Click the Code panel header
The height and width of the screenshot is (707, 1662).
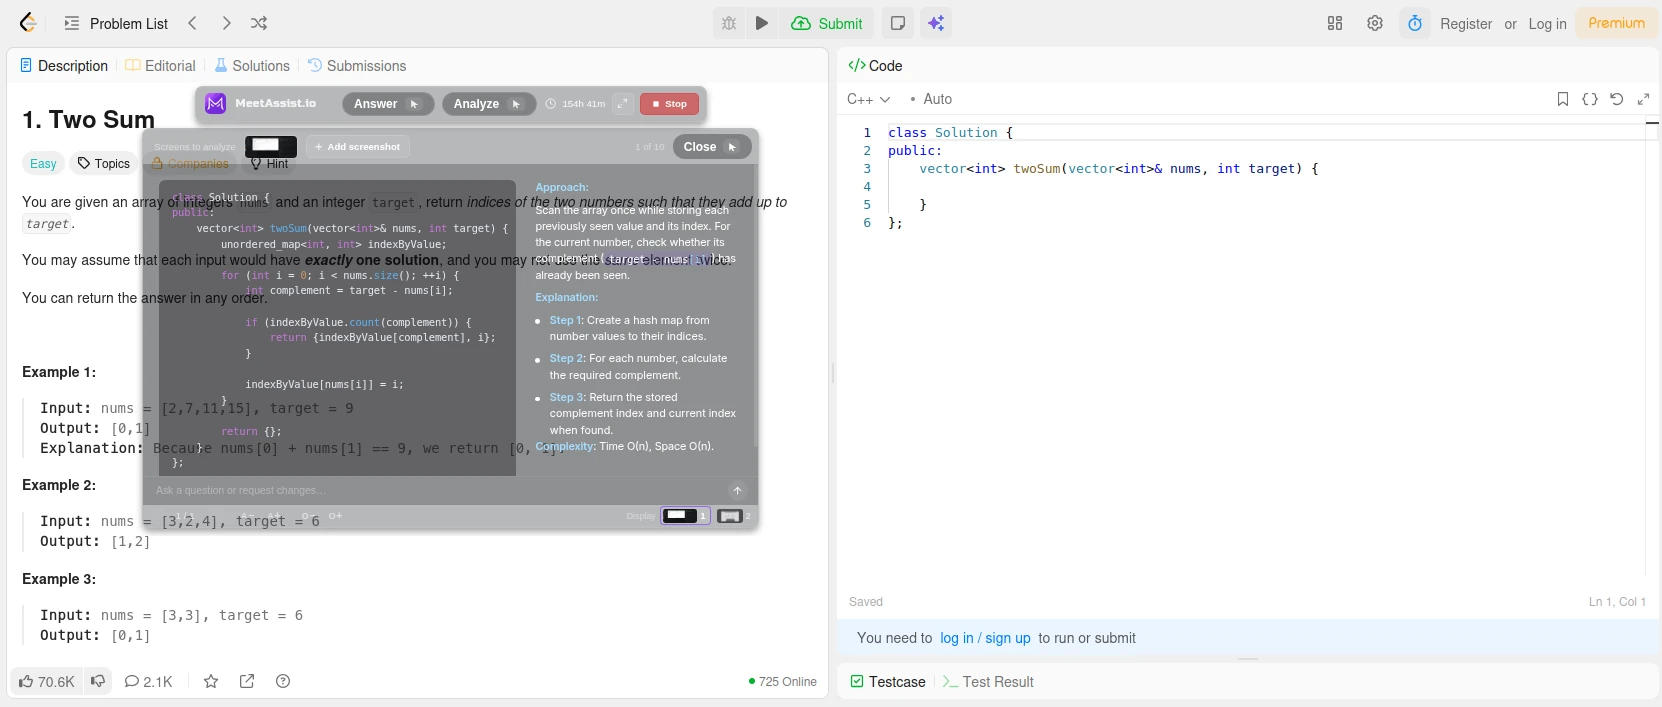875,66
